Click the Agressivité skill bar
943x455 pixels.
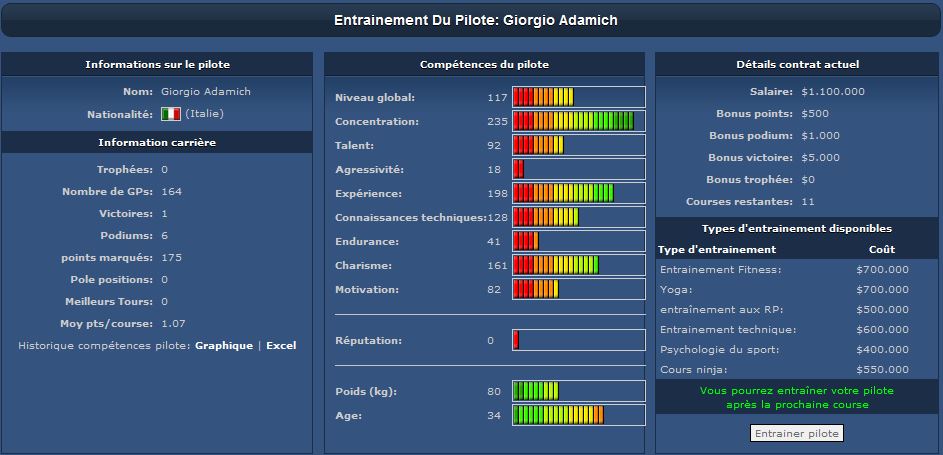pyautogui.click(x=579, y=169)
